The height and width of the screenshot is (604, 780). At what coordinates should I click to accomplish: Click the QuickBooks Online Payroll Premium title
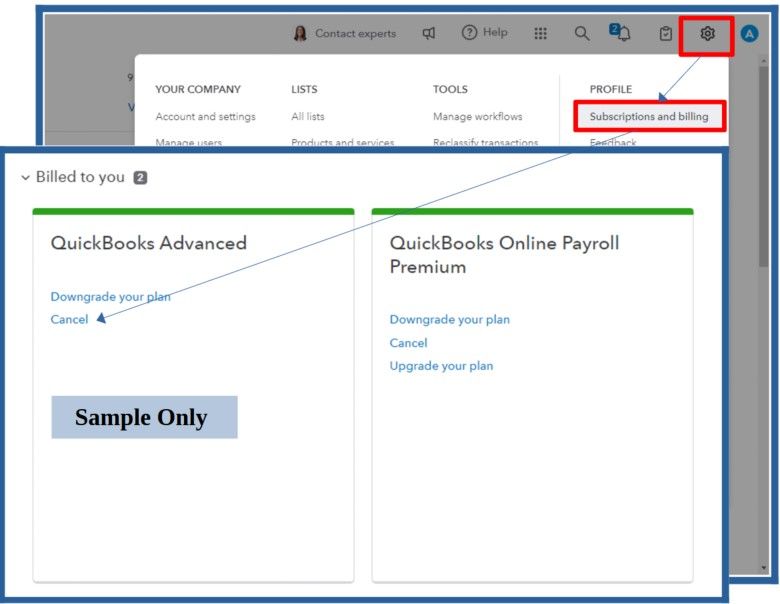point(504,255)
